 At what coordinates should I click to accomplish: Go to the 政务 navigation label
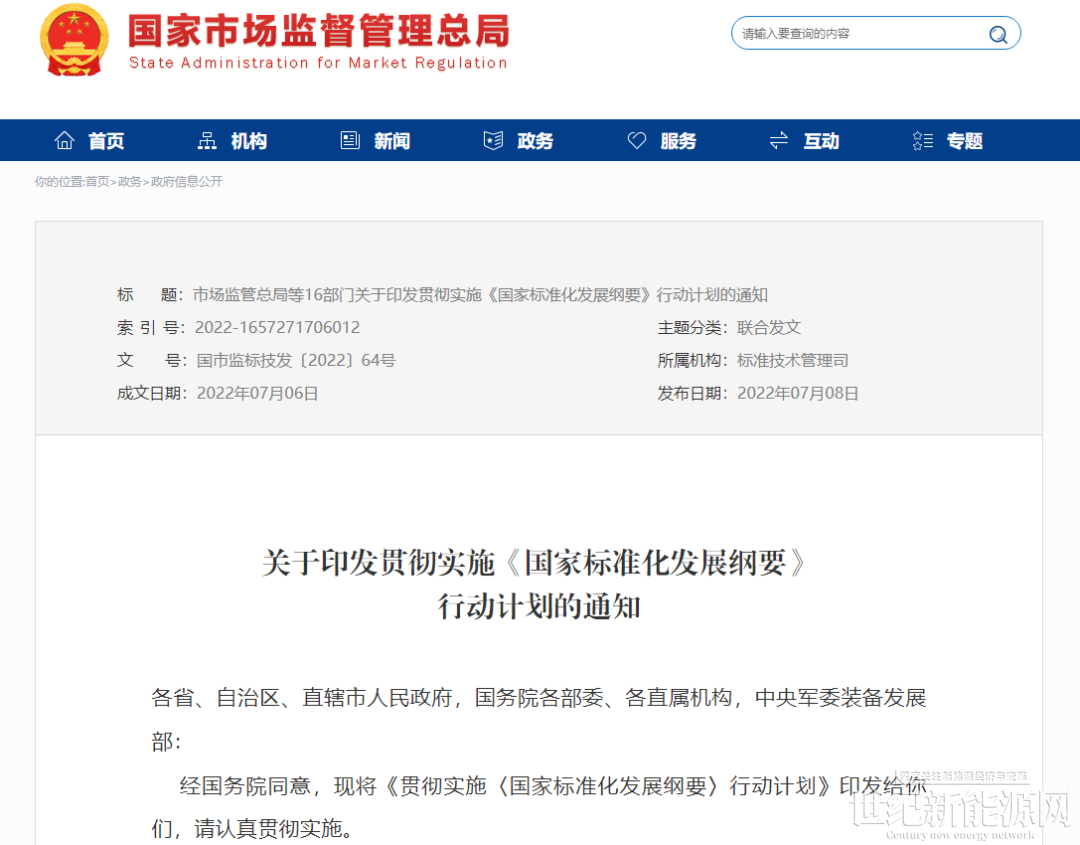pos(535,141)
